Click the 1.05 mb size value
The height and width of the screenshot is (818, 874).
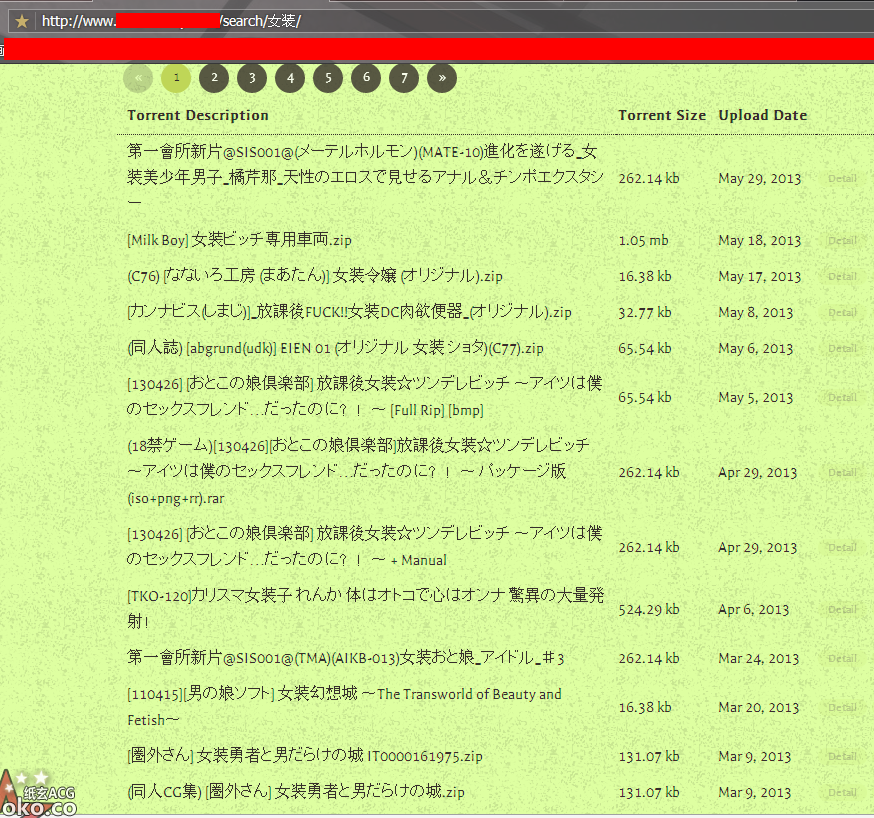(643, 240)
